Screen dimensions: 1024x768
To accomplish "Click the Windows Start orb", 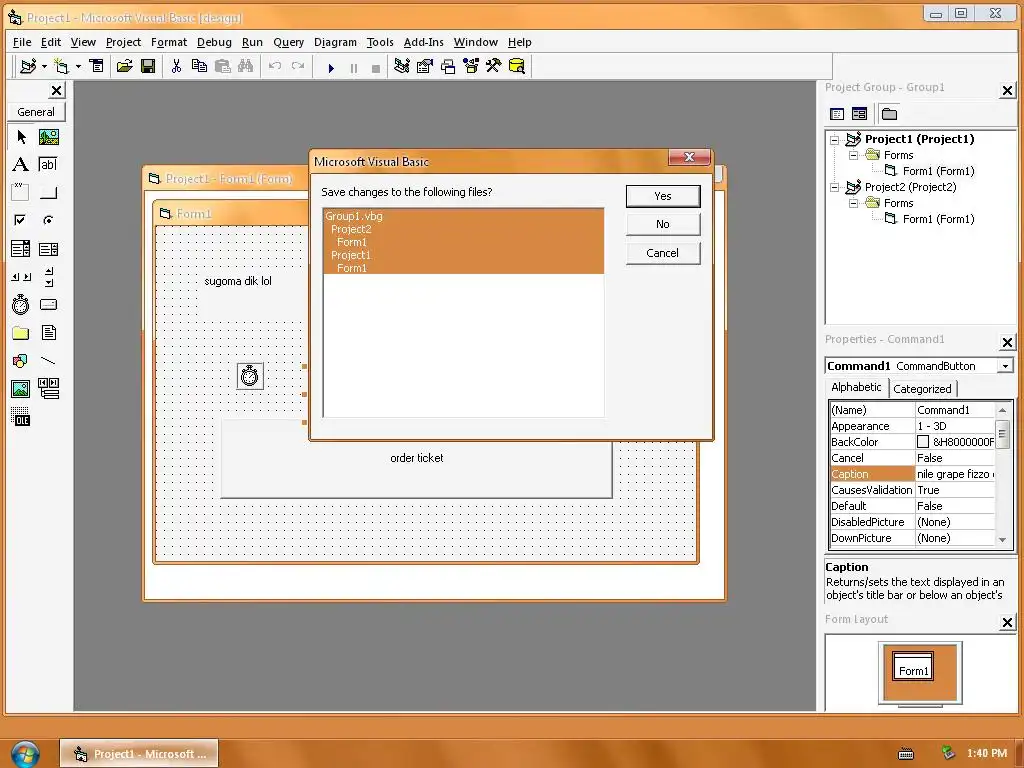I will click(x=25, y=754).
